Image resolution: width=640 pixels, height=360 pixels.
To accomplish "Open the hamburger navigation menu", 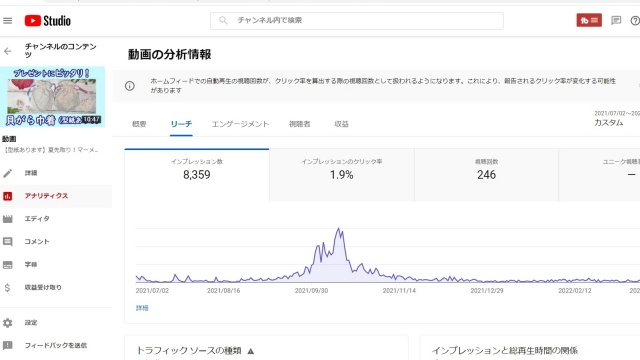I will 7,21.
